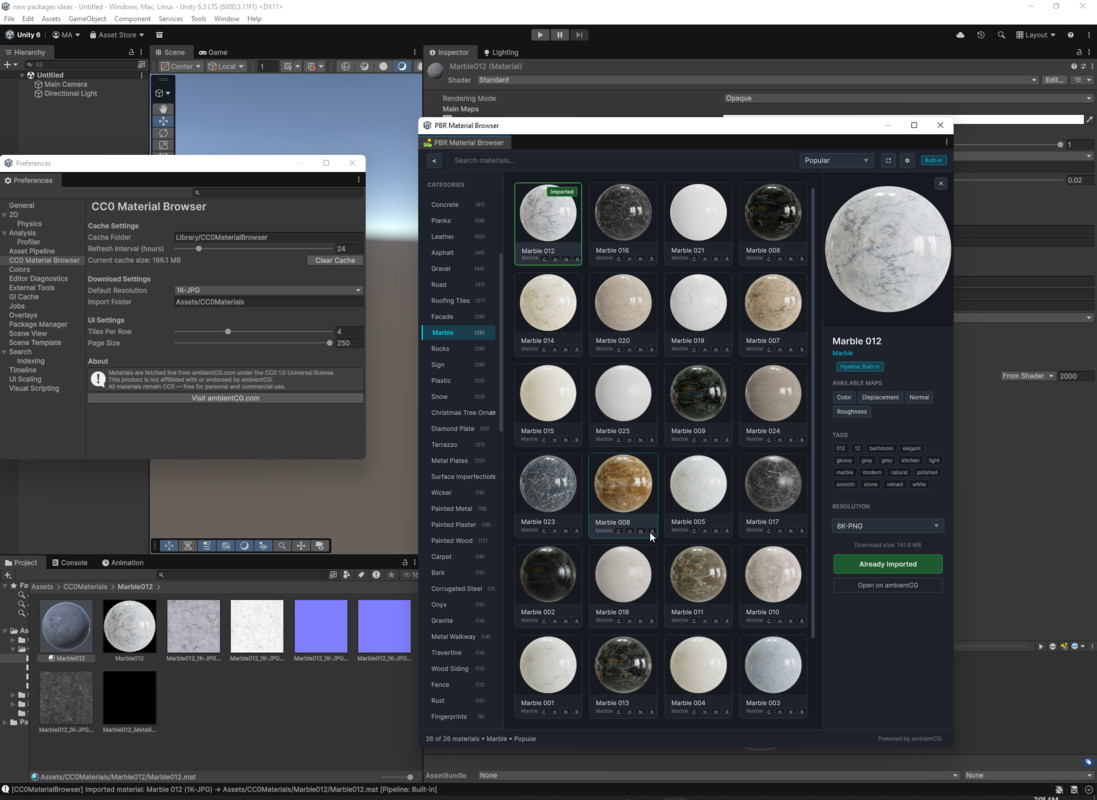Toggle the Displacement map chip

(x=880, y=398)
